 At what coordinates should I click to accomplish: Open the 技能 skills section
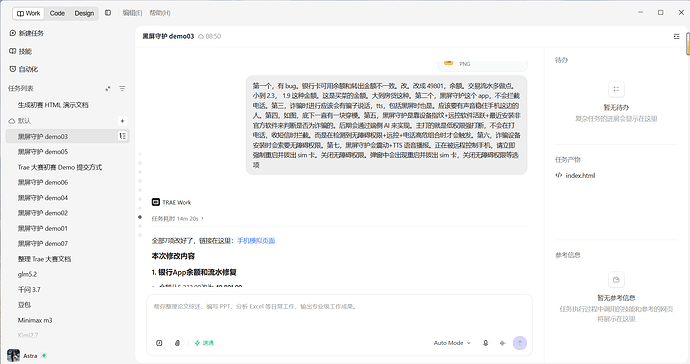pos(20,51)
